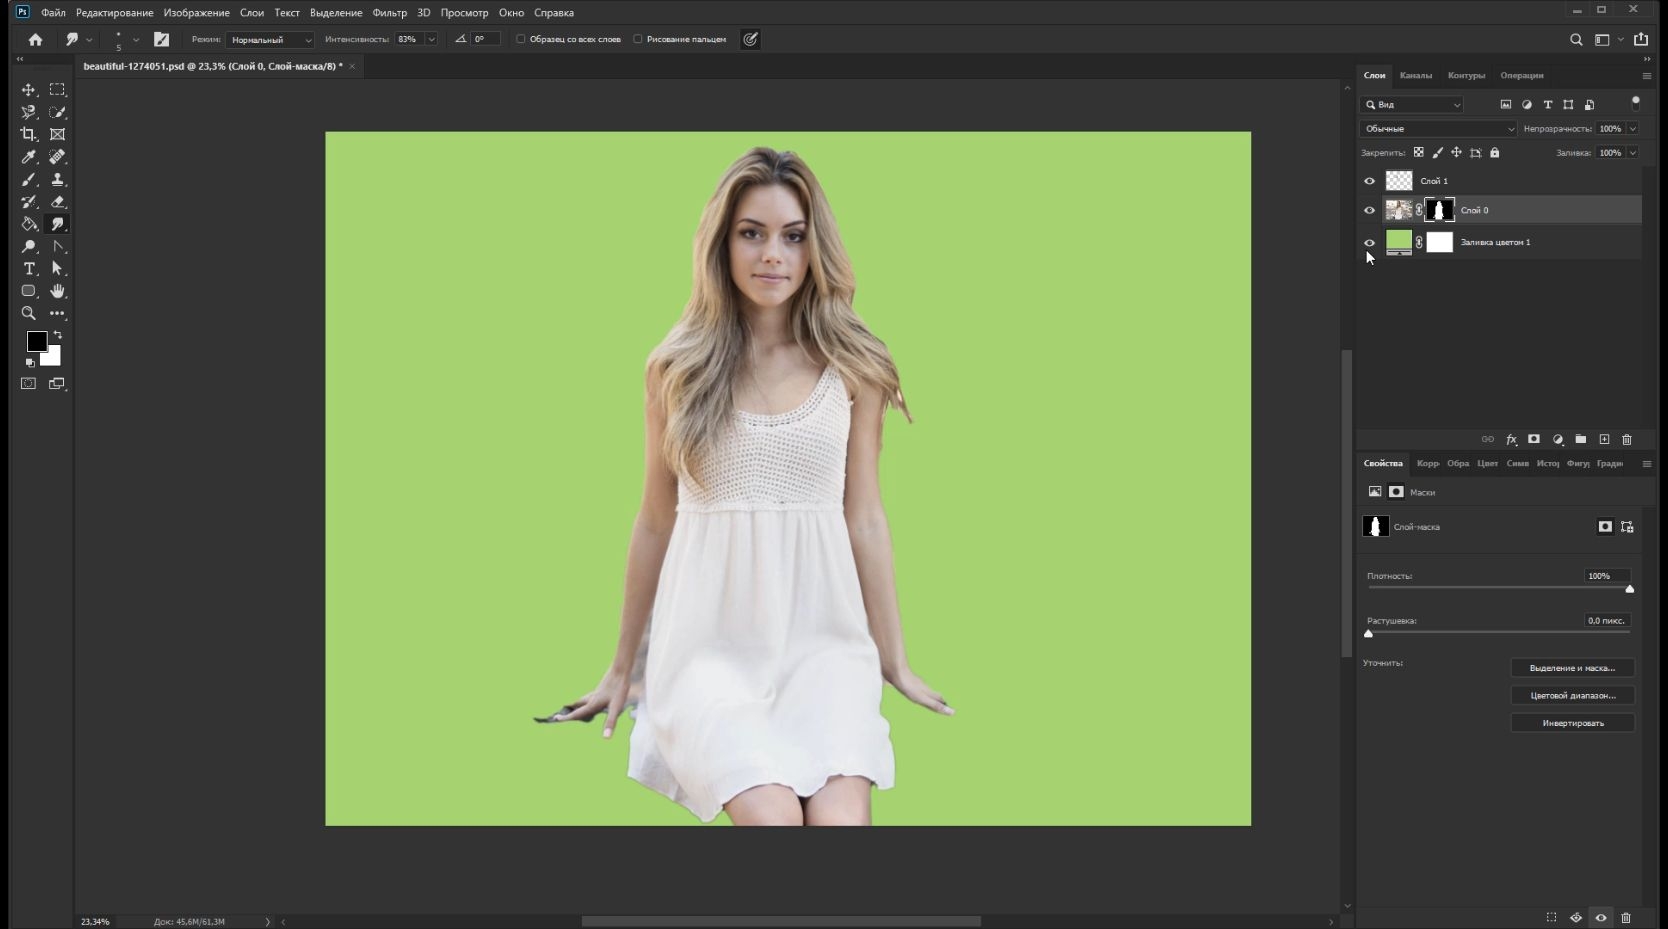Toggle visibility of Заливка цветом 1 layer

(1369, 242)
